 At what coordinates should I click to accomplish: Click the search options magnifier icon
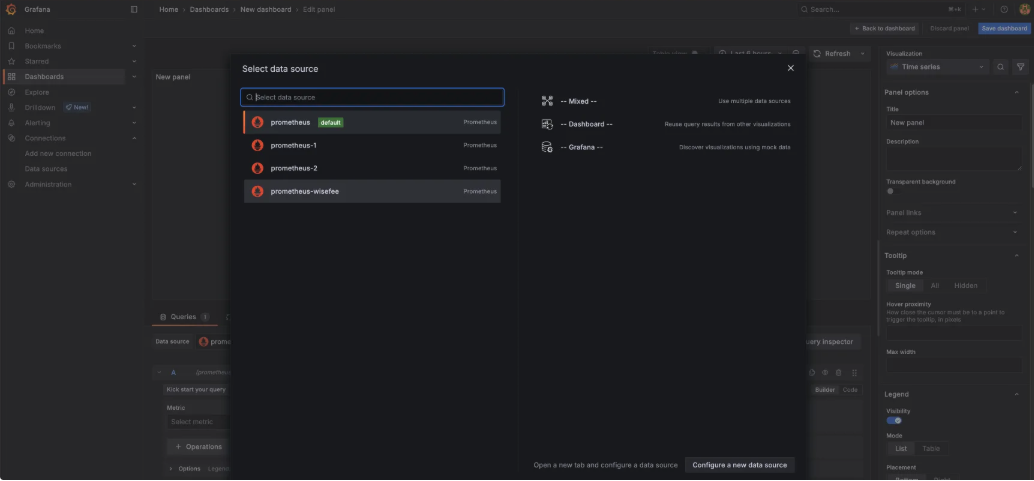coord(1000,67)
